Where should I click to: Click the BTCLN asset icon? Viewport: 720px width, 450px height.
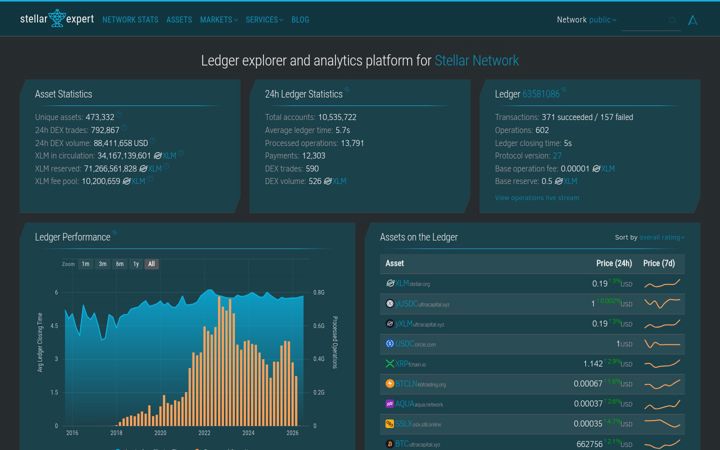click(390, 383)
